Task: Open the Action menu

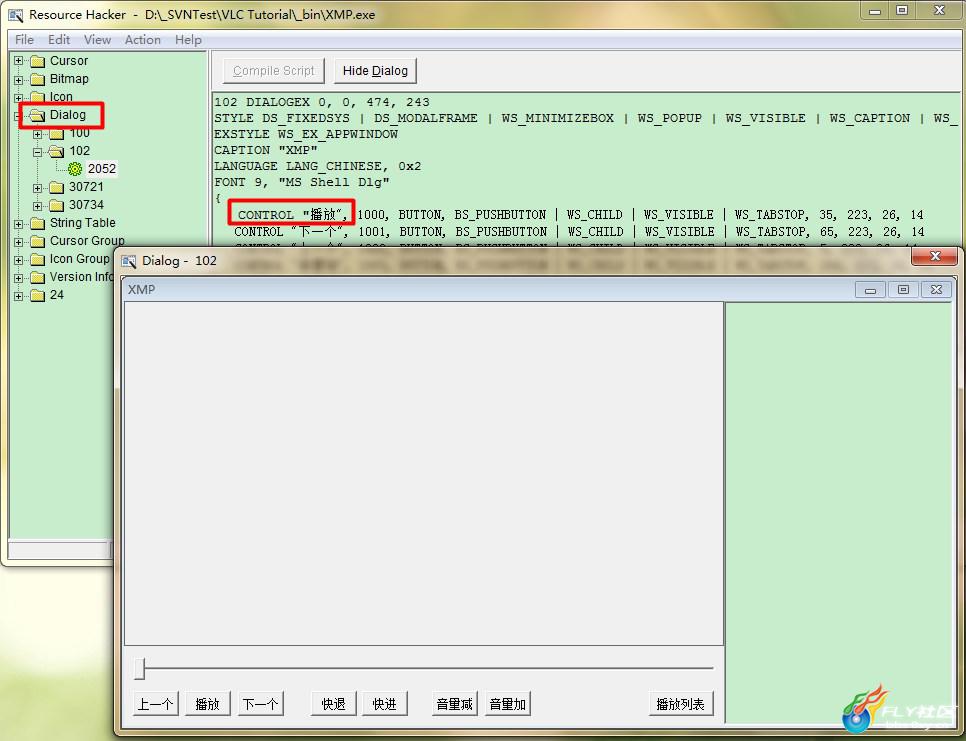Action: [142, 40]
